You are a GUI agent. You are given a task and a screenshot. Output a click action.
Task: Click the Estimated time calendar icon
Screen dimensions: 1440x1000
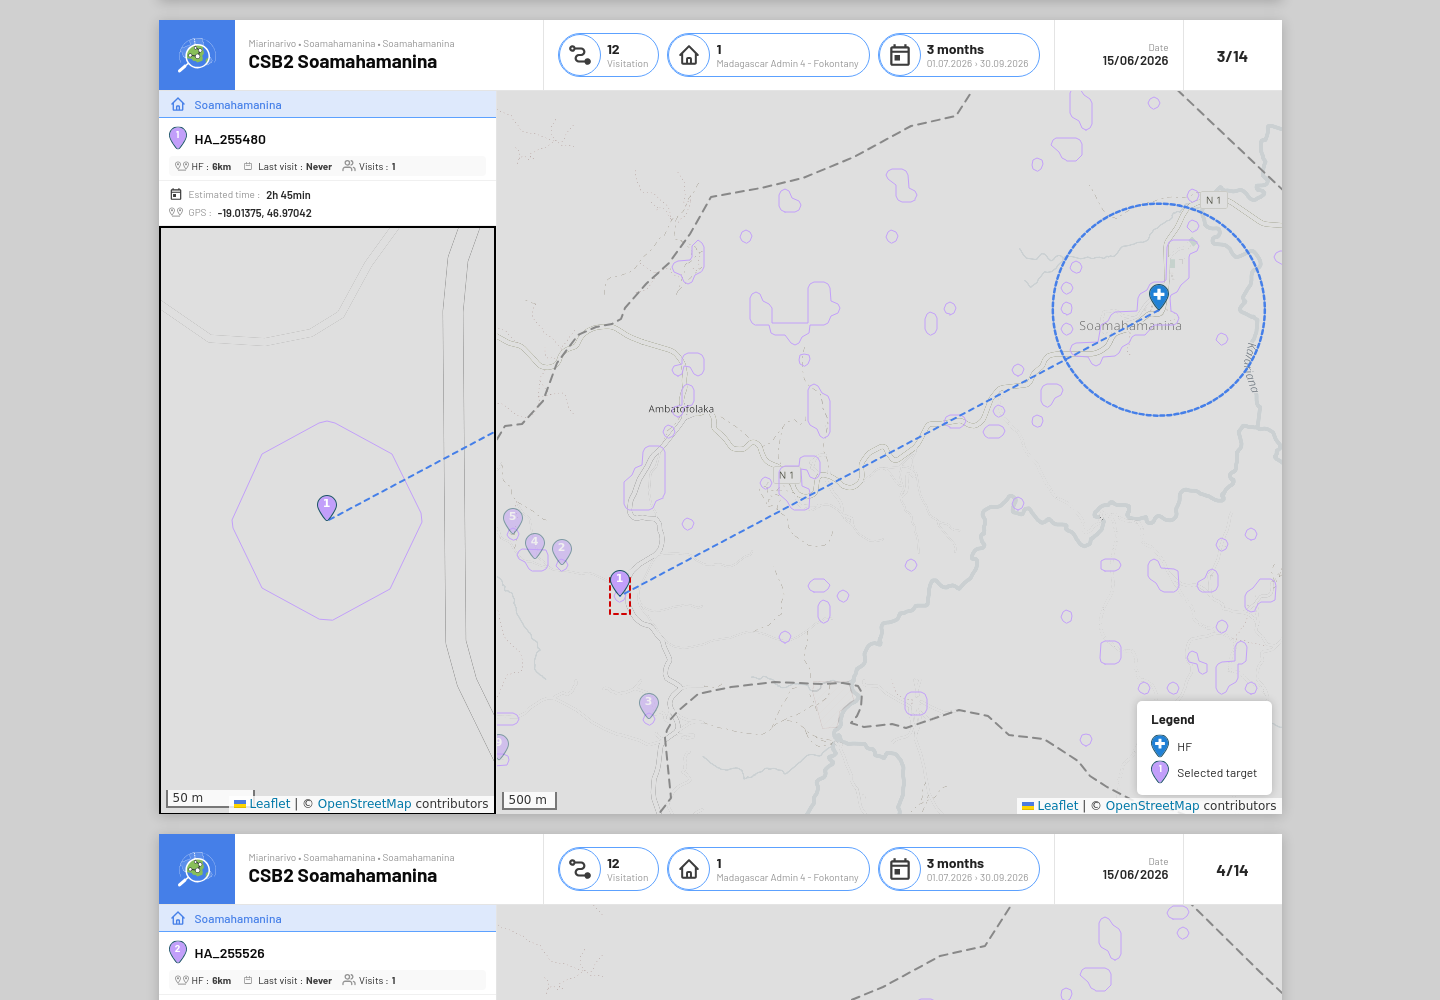pos(176,195)
